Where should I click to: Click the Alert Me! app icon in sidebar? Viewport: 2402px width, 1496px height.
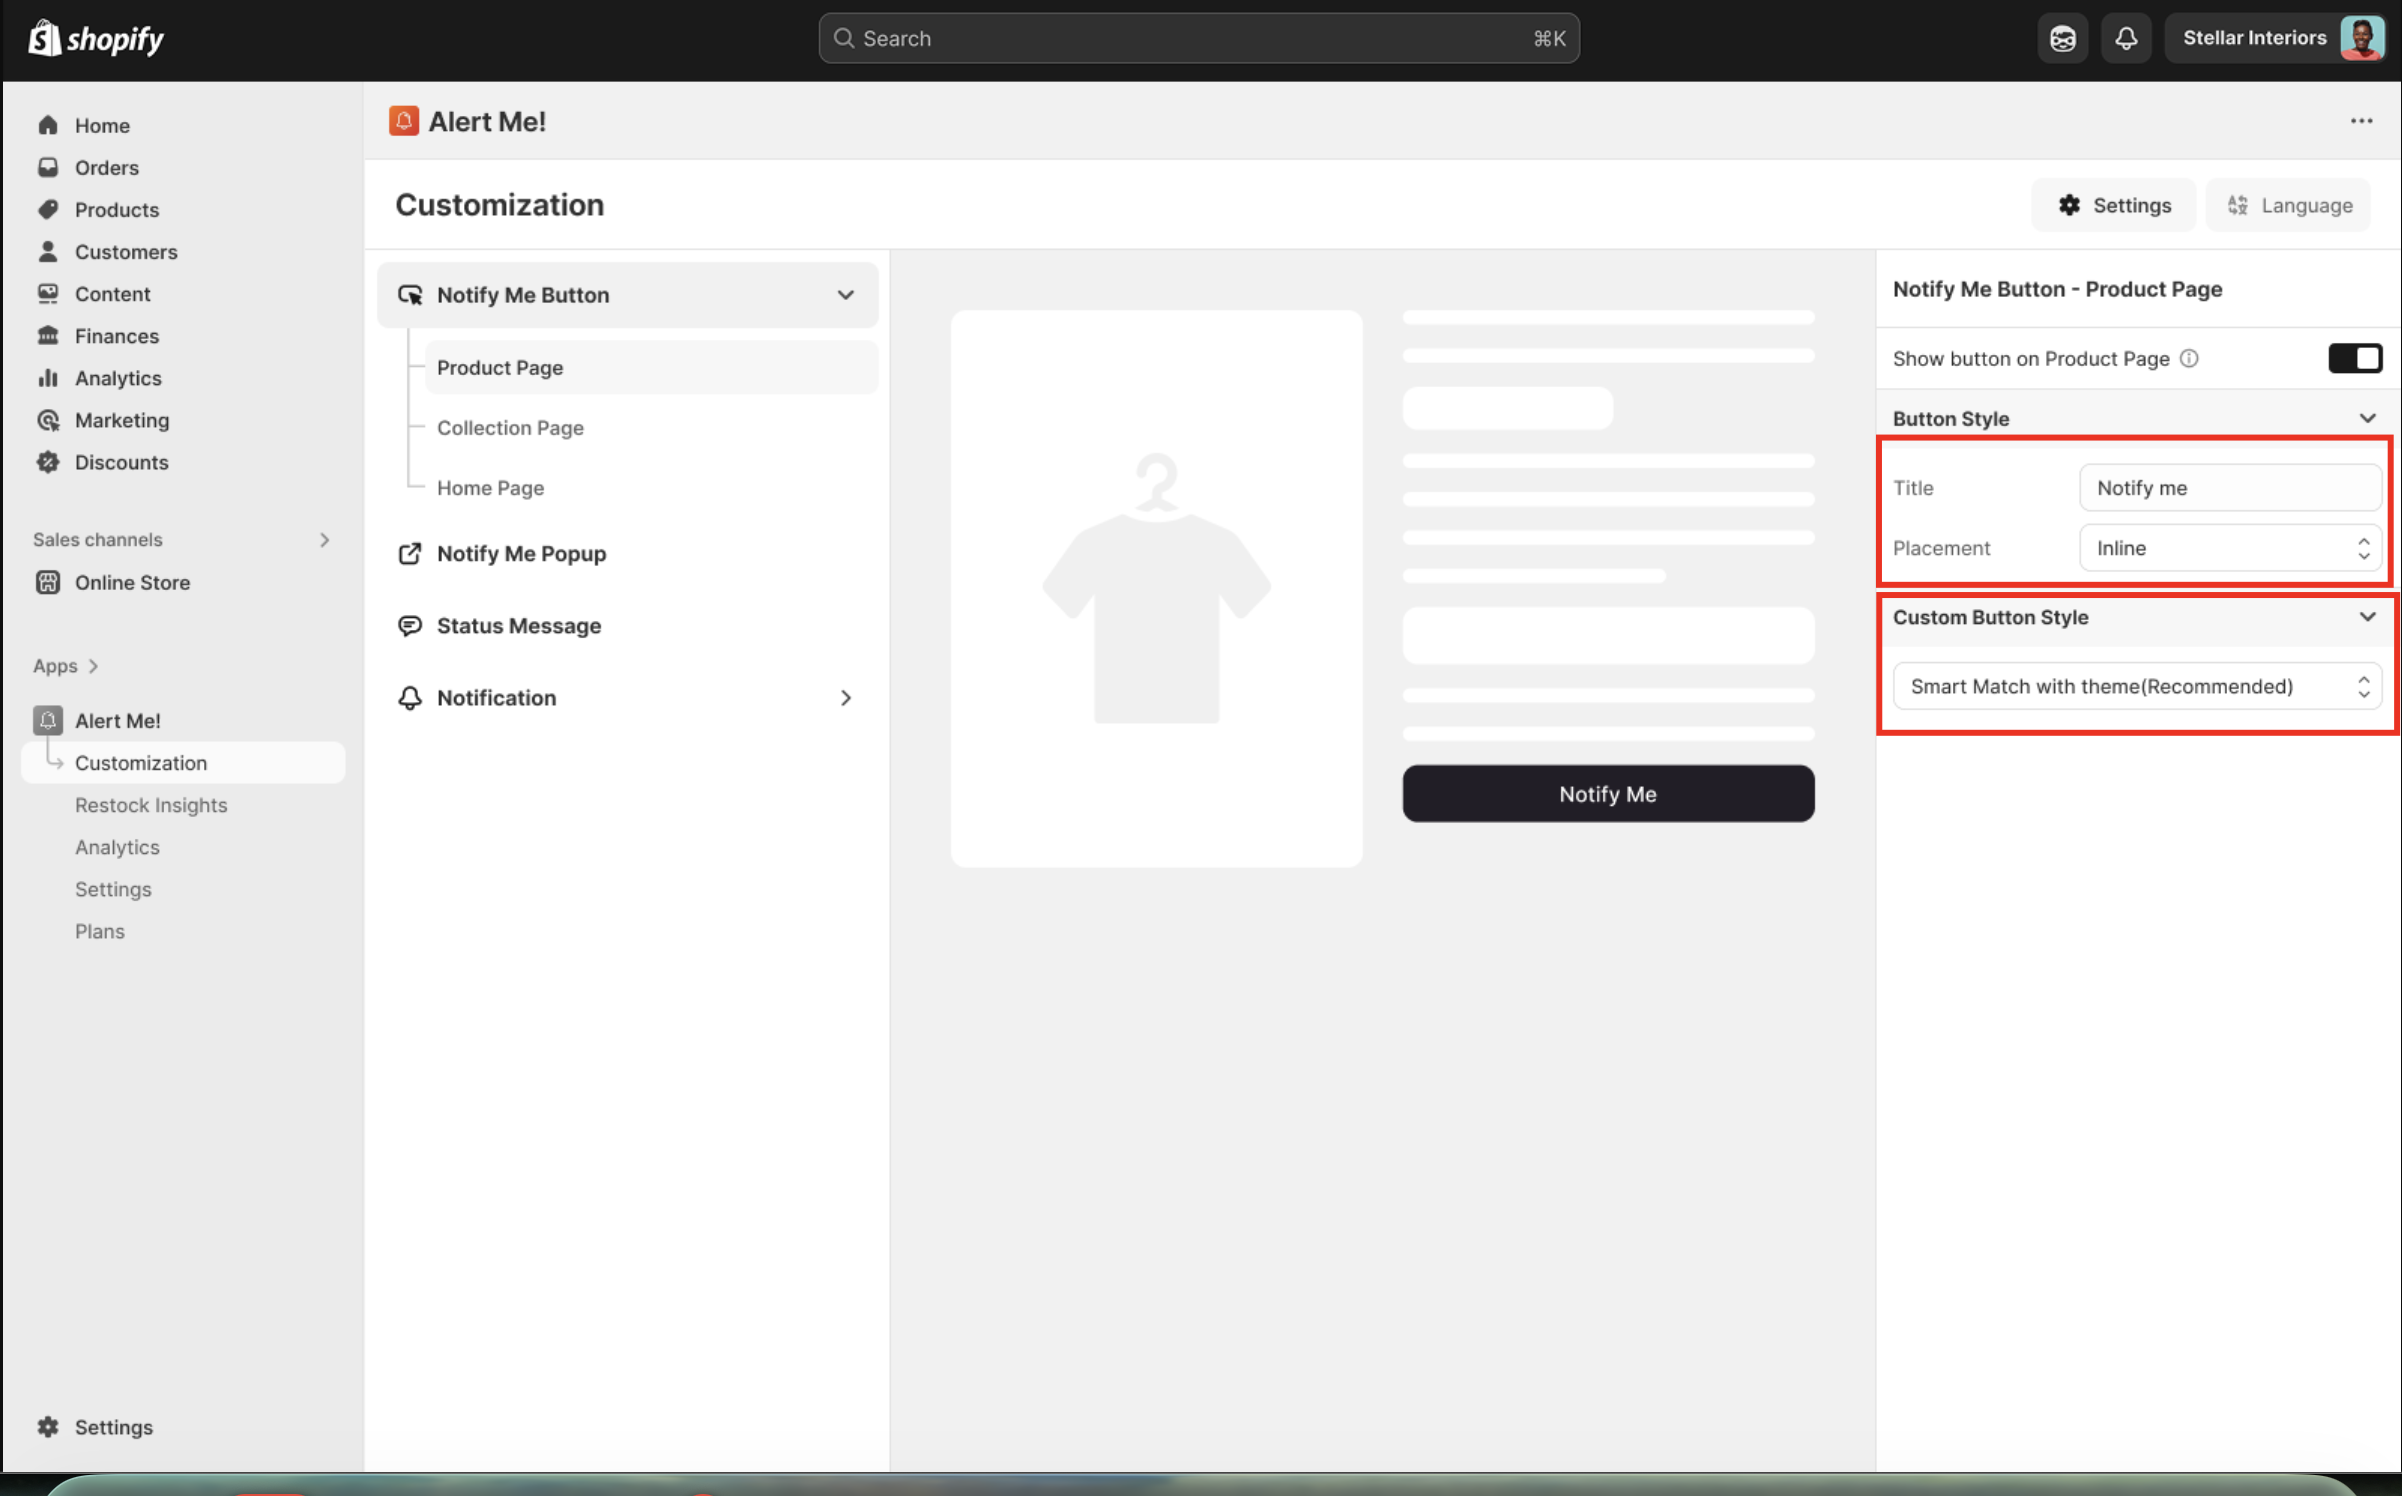pyautogui.click(x=48, y=720)
